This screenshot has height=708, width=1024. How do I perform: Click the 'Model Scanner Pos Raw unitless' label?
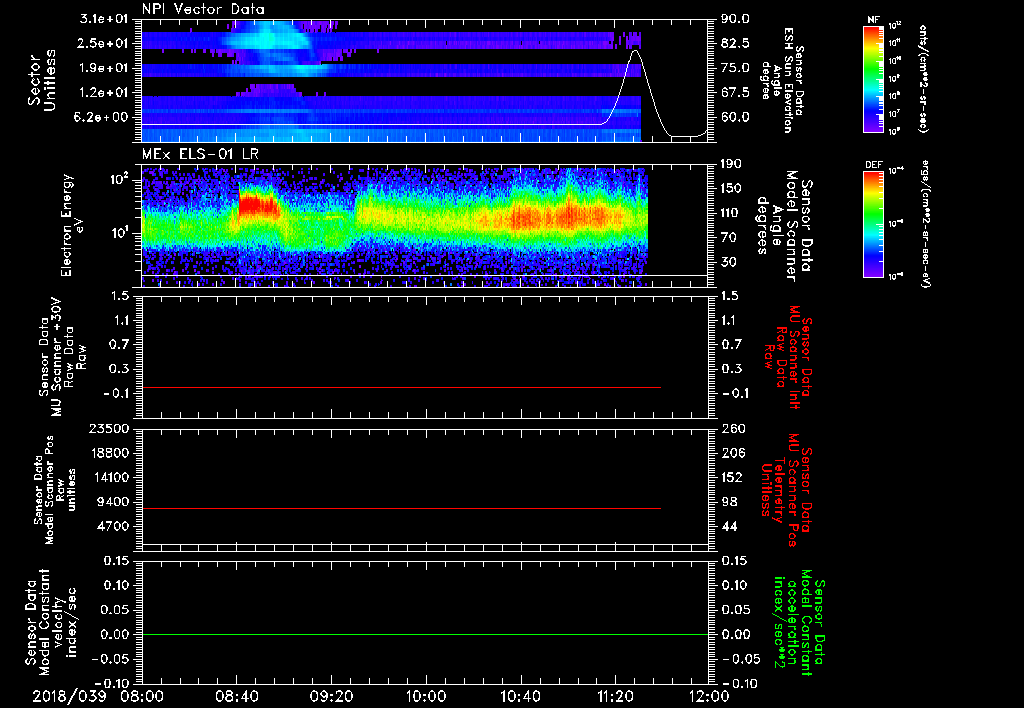pos(56,490)
